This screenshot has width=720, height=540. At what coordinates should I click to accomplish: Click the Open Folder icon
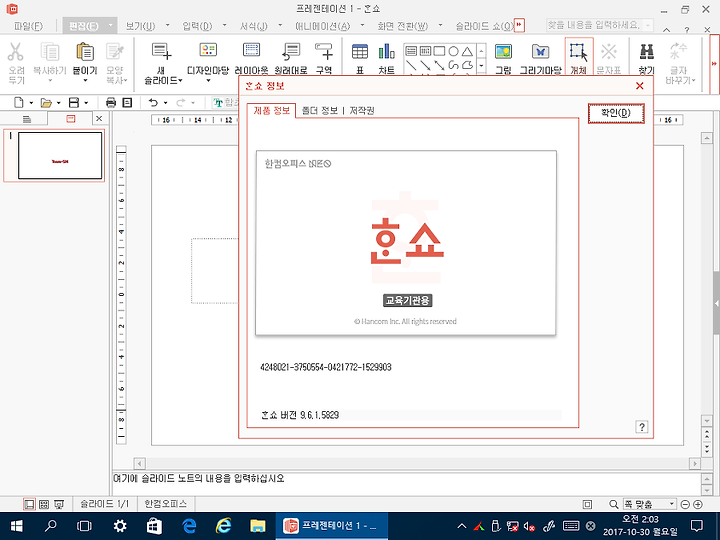[x=46, y=102]
